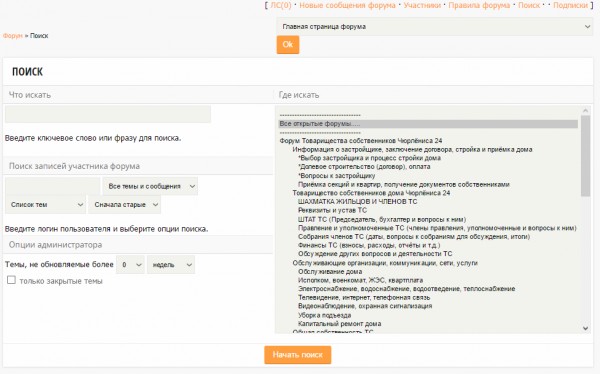Select Уборка подъезда entry
This screenshot has height=374, width=600.
tap(324, 315)
